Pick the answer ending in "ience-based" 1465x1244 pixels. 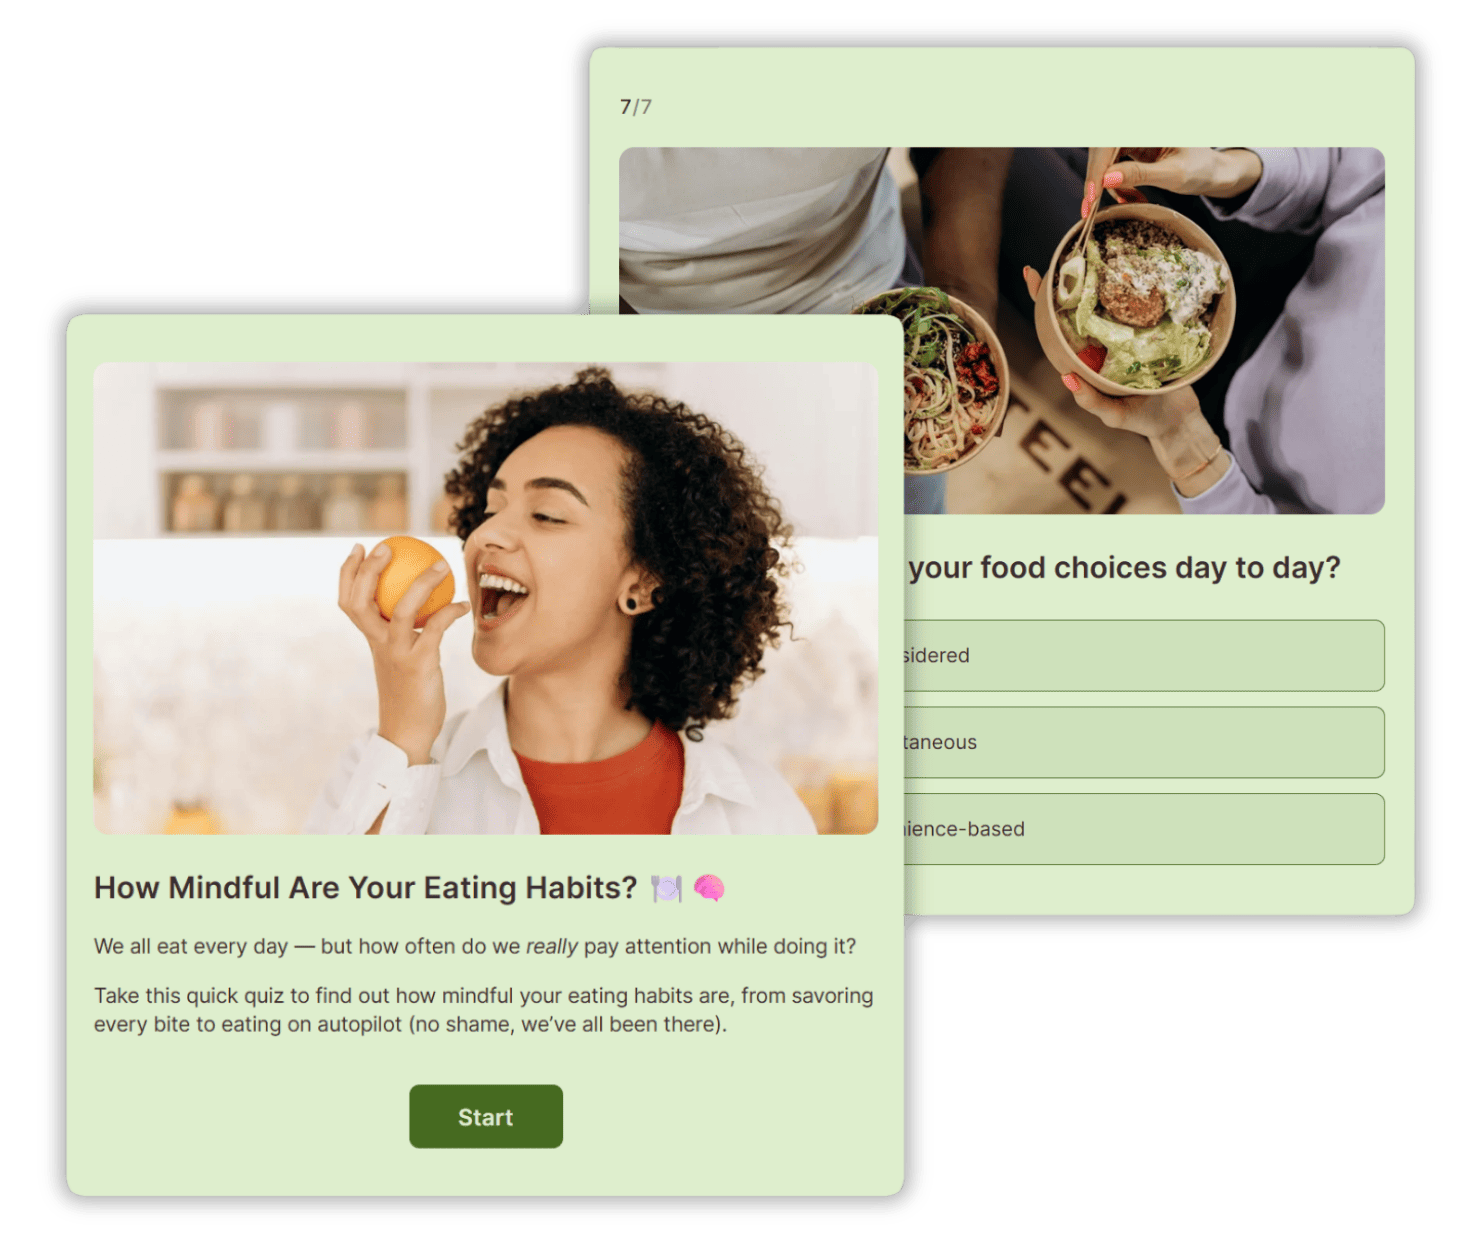pyautogui.click(x=1144, y=829)
